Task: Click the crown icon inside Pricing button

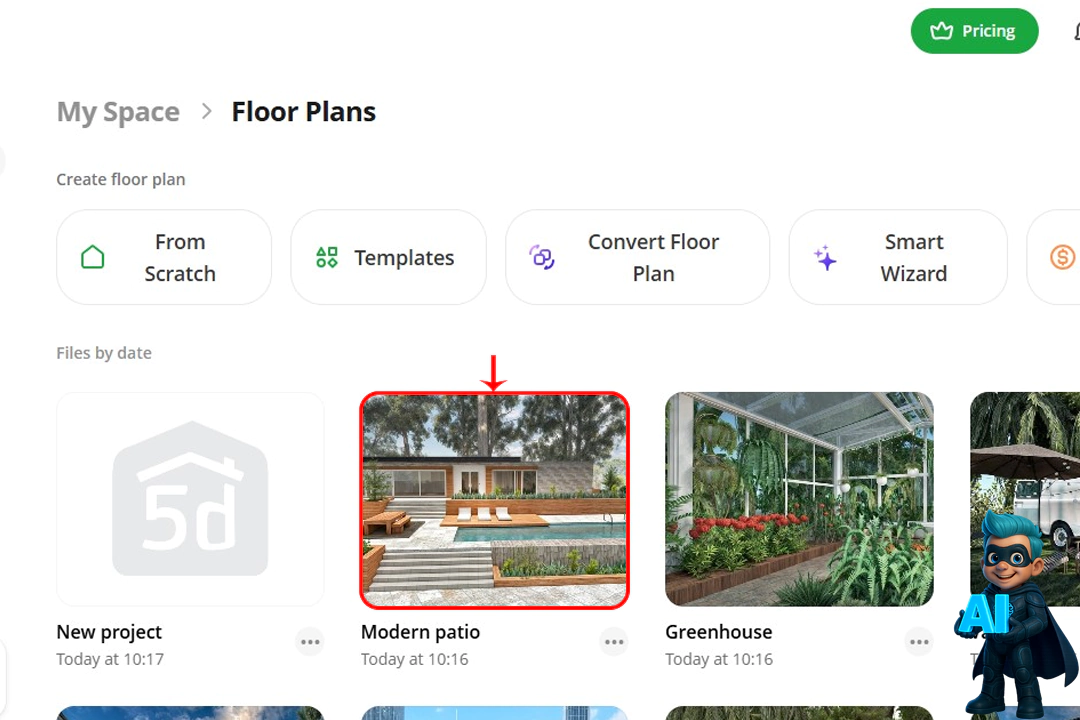Action: point(941,31)
